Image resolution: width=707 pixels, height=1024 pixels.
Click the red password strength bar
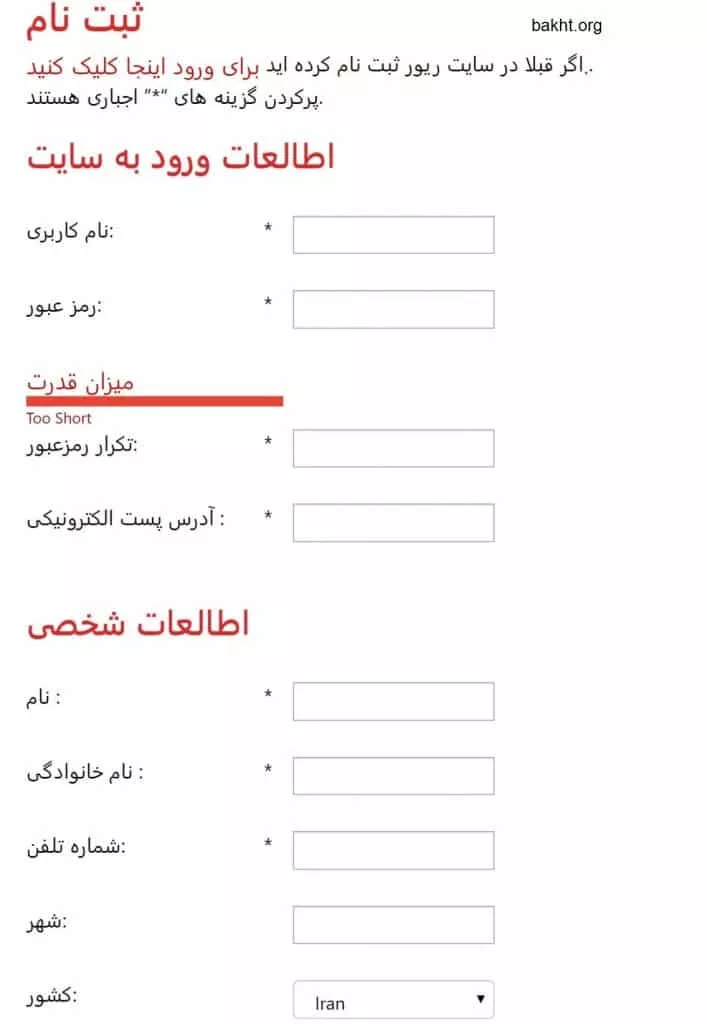tap(155, 401)
